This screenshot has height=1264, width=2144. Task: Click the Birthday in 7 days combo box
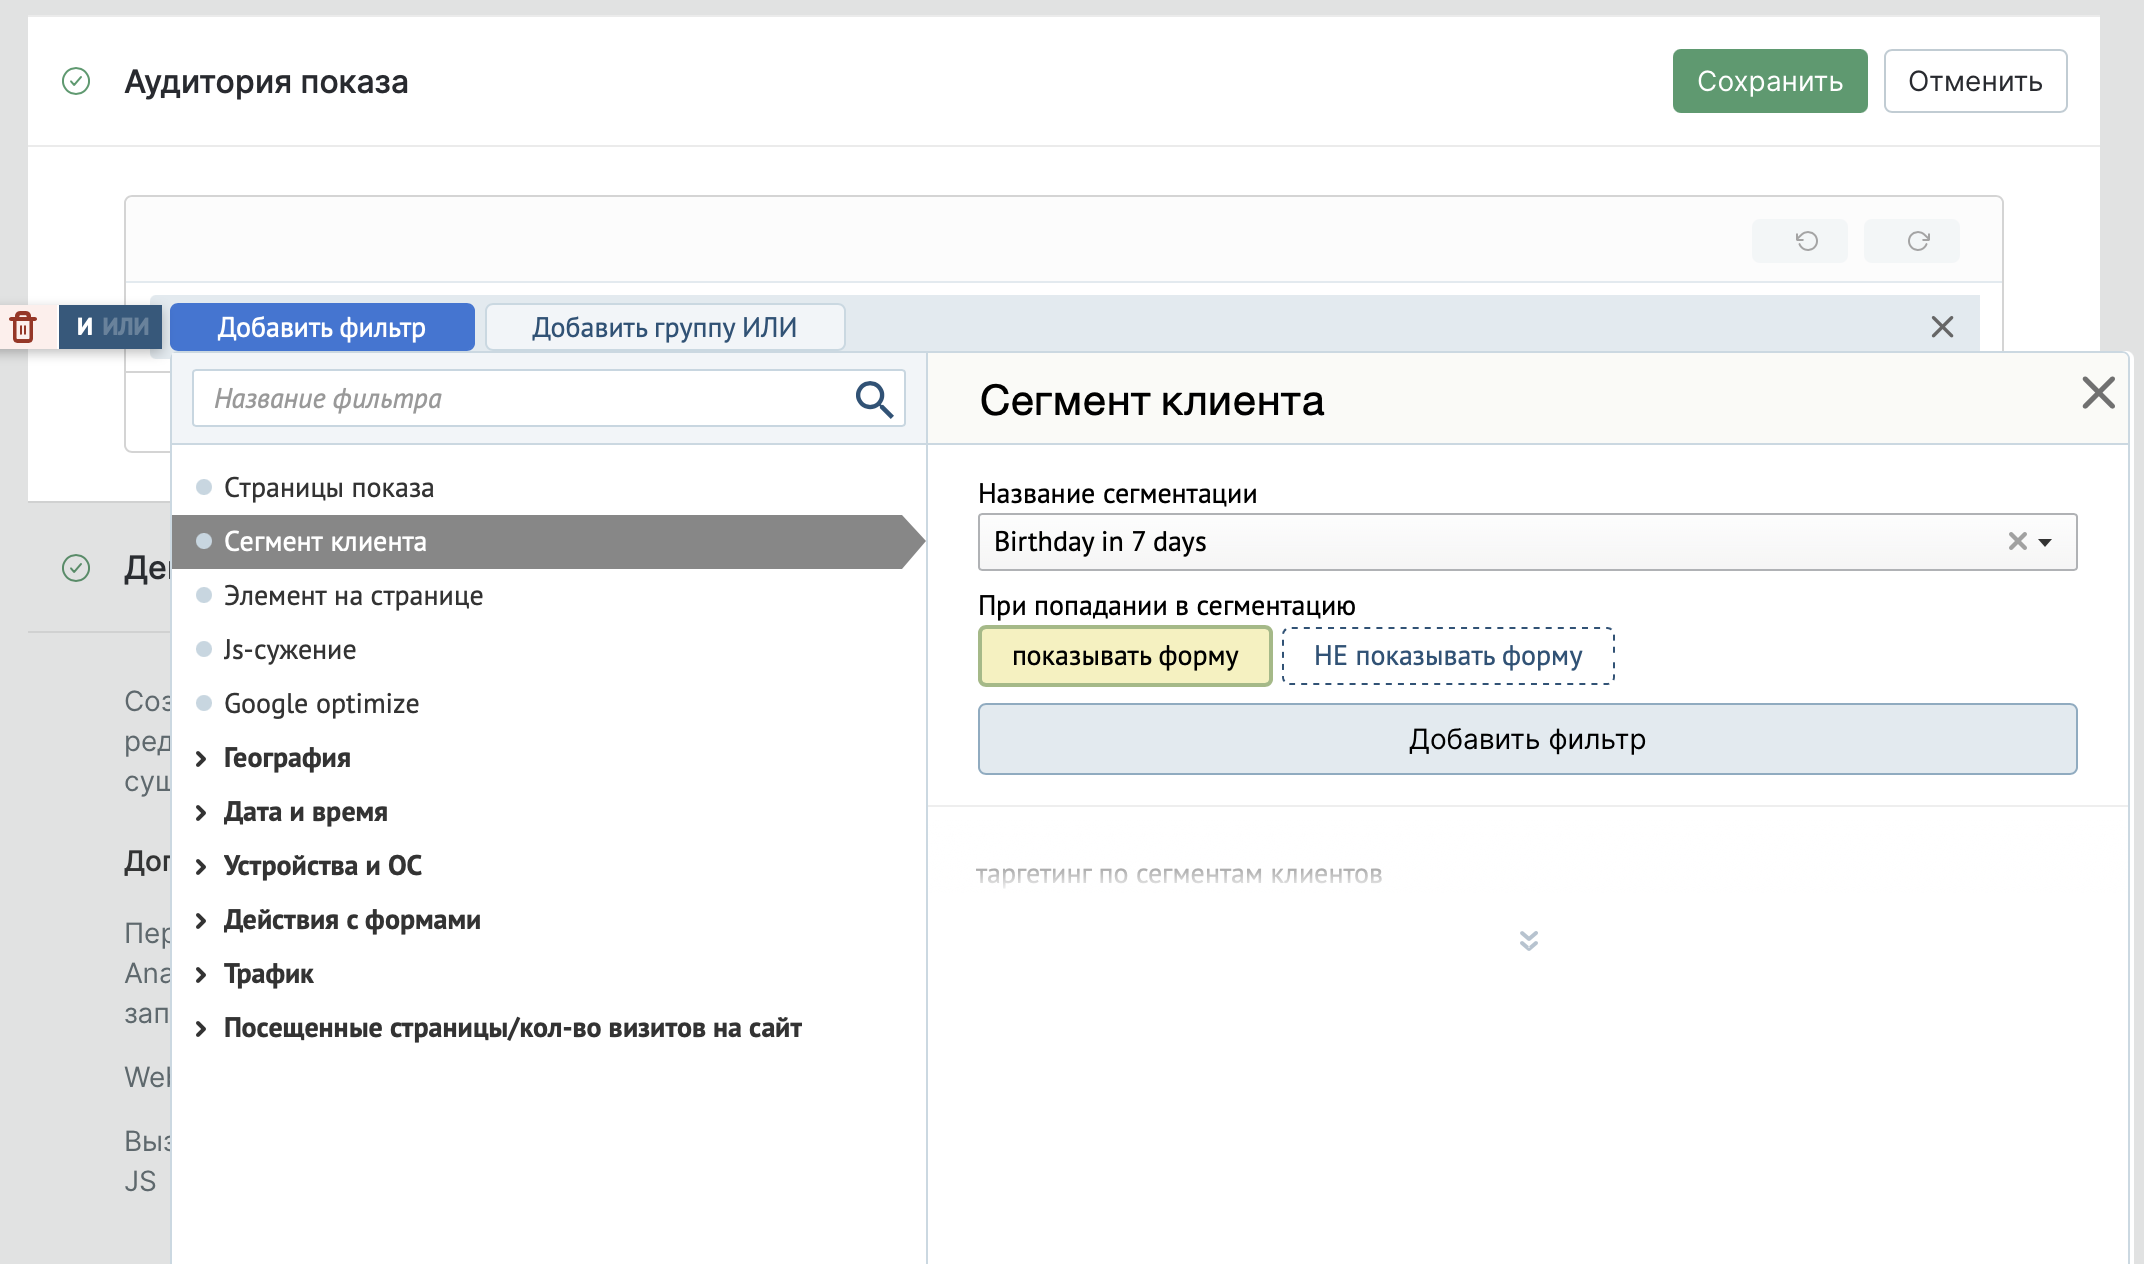(x=1527, y=542)
